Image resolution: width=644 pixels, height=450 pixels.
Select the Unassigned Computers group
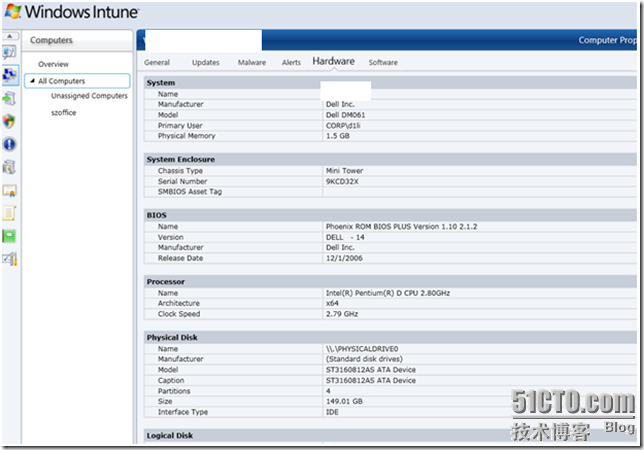[x=89, y=96]
